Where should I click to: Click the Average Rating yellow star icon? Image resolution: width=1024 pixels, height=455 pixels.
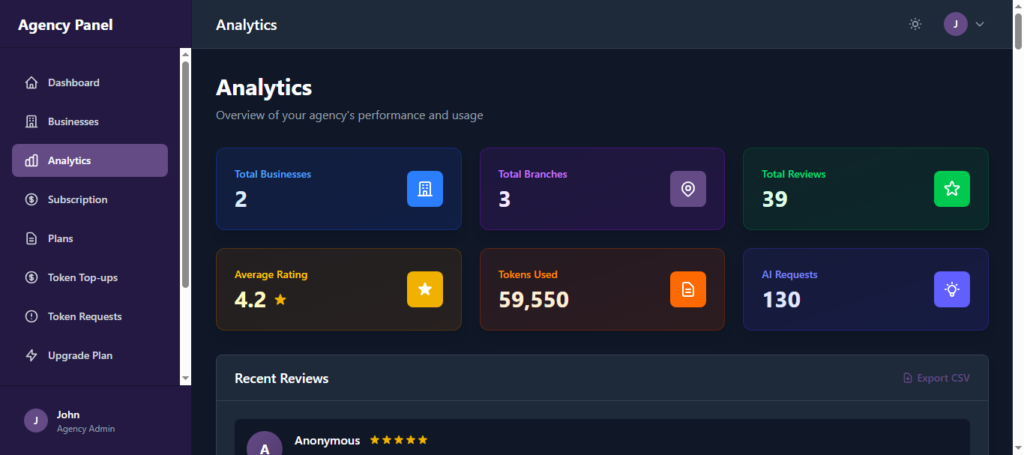point(424,289)
